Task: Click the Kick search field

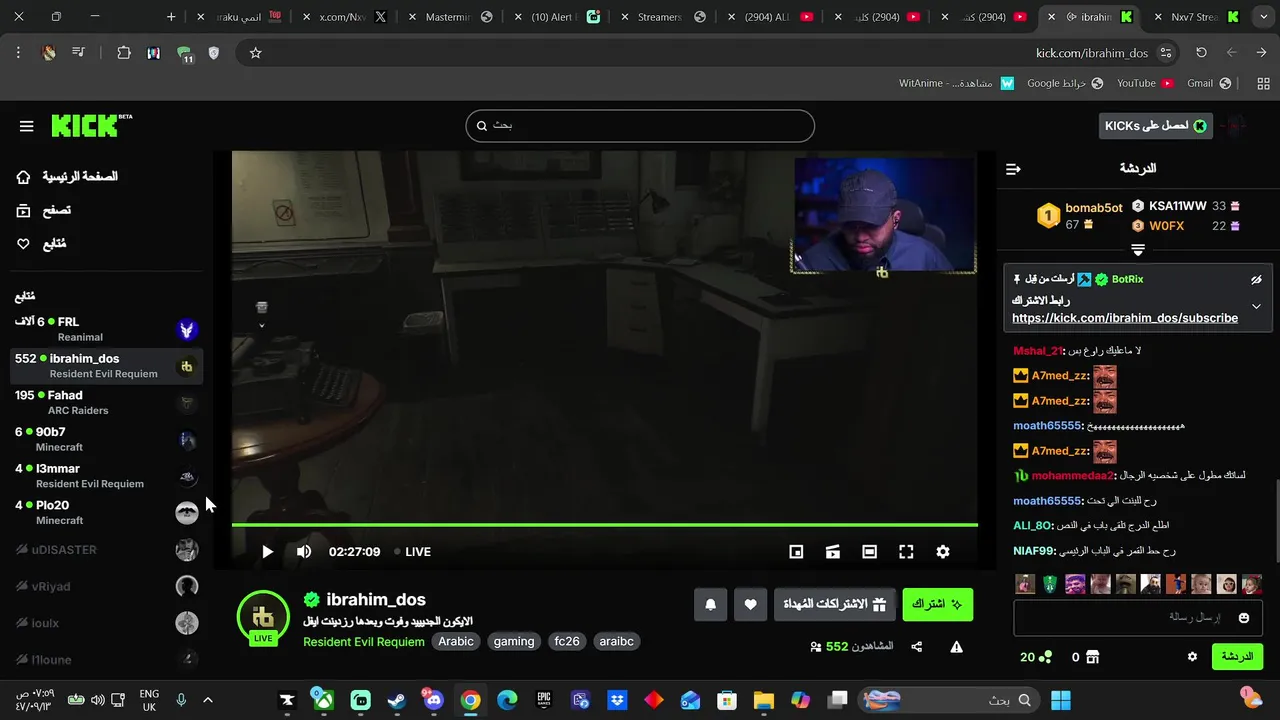Action: pos(640,126)
